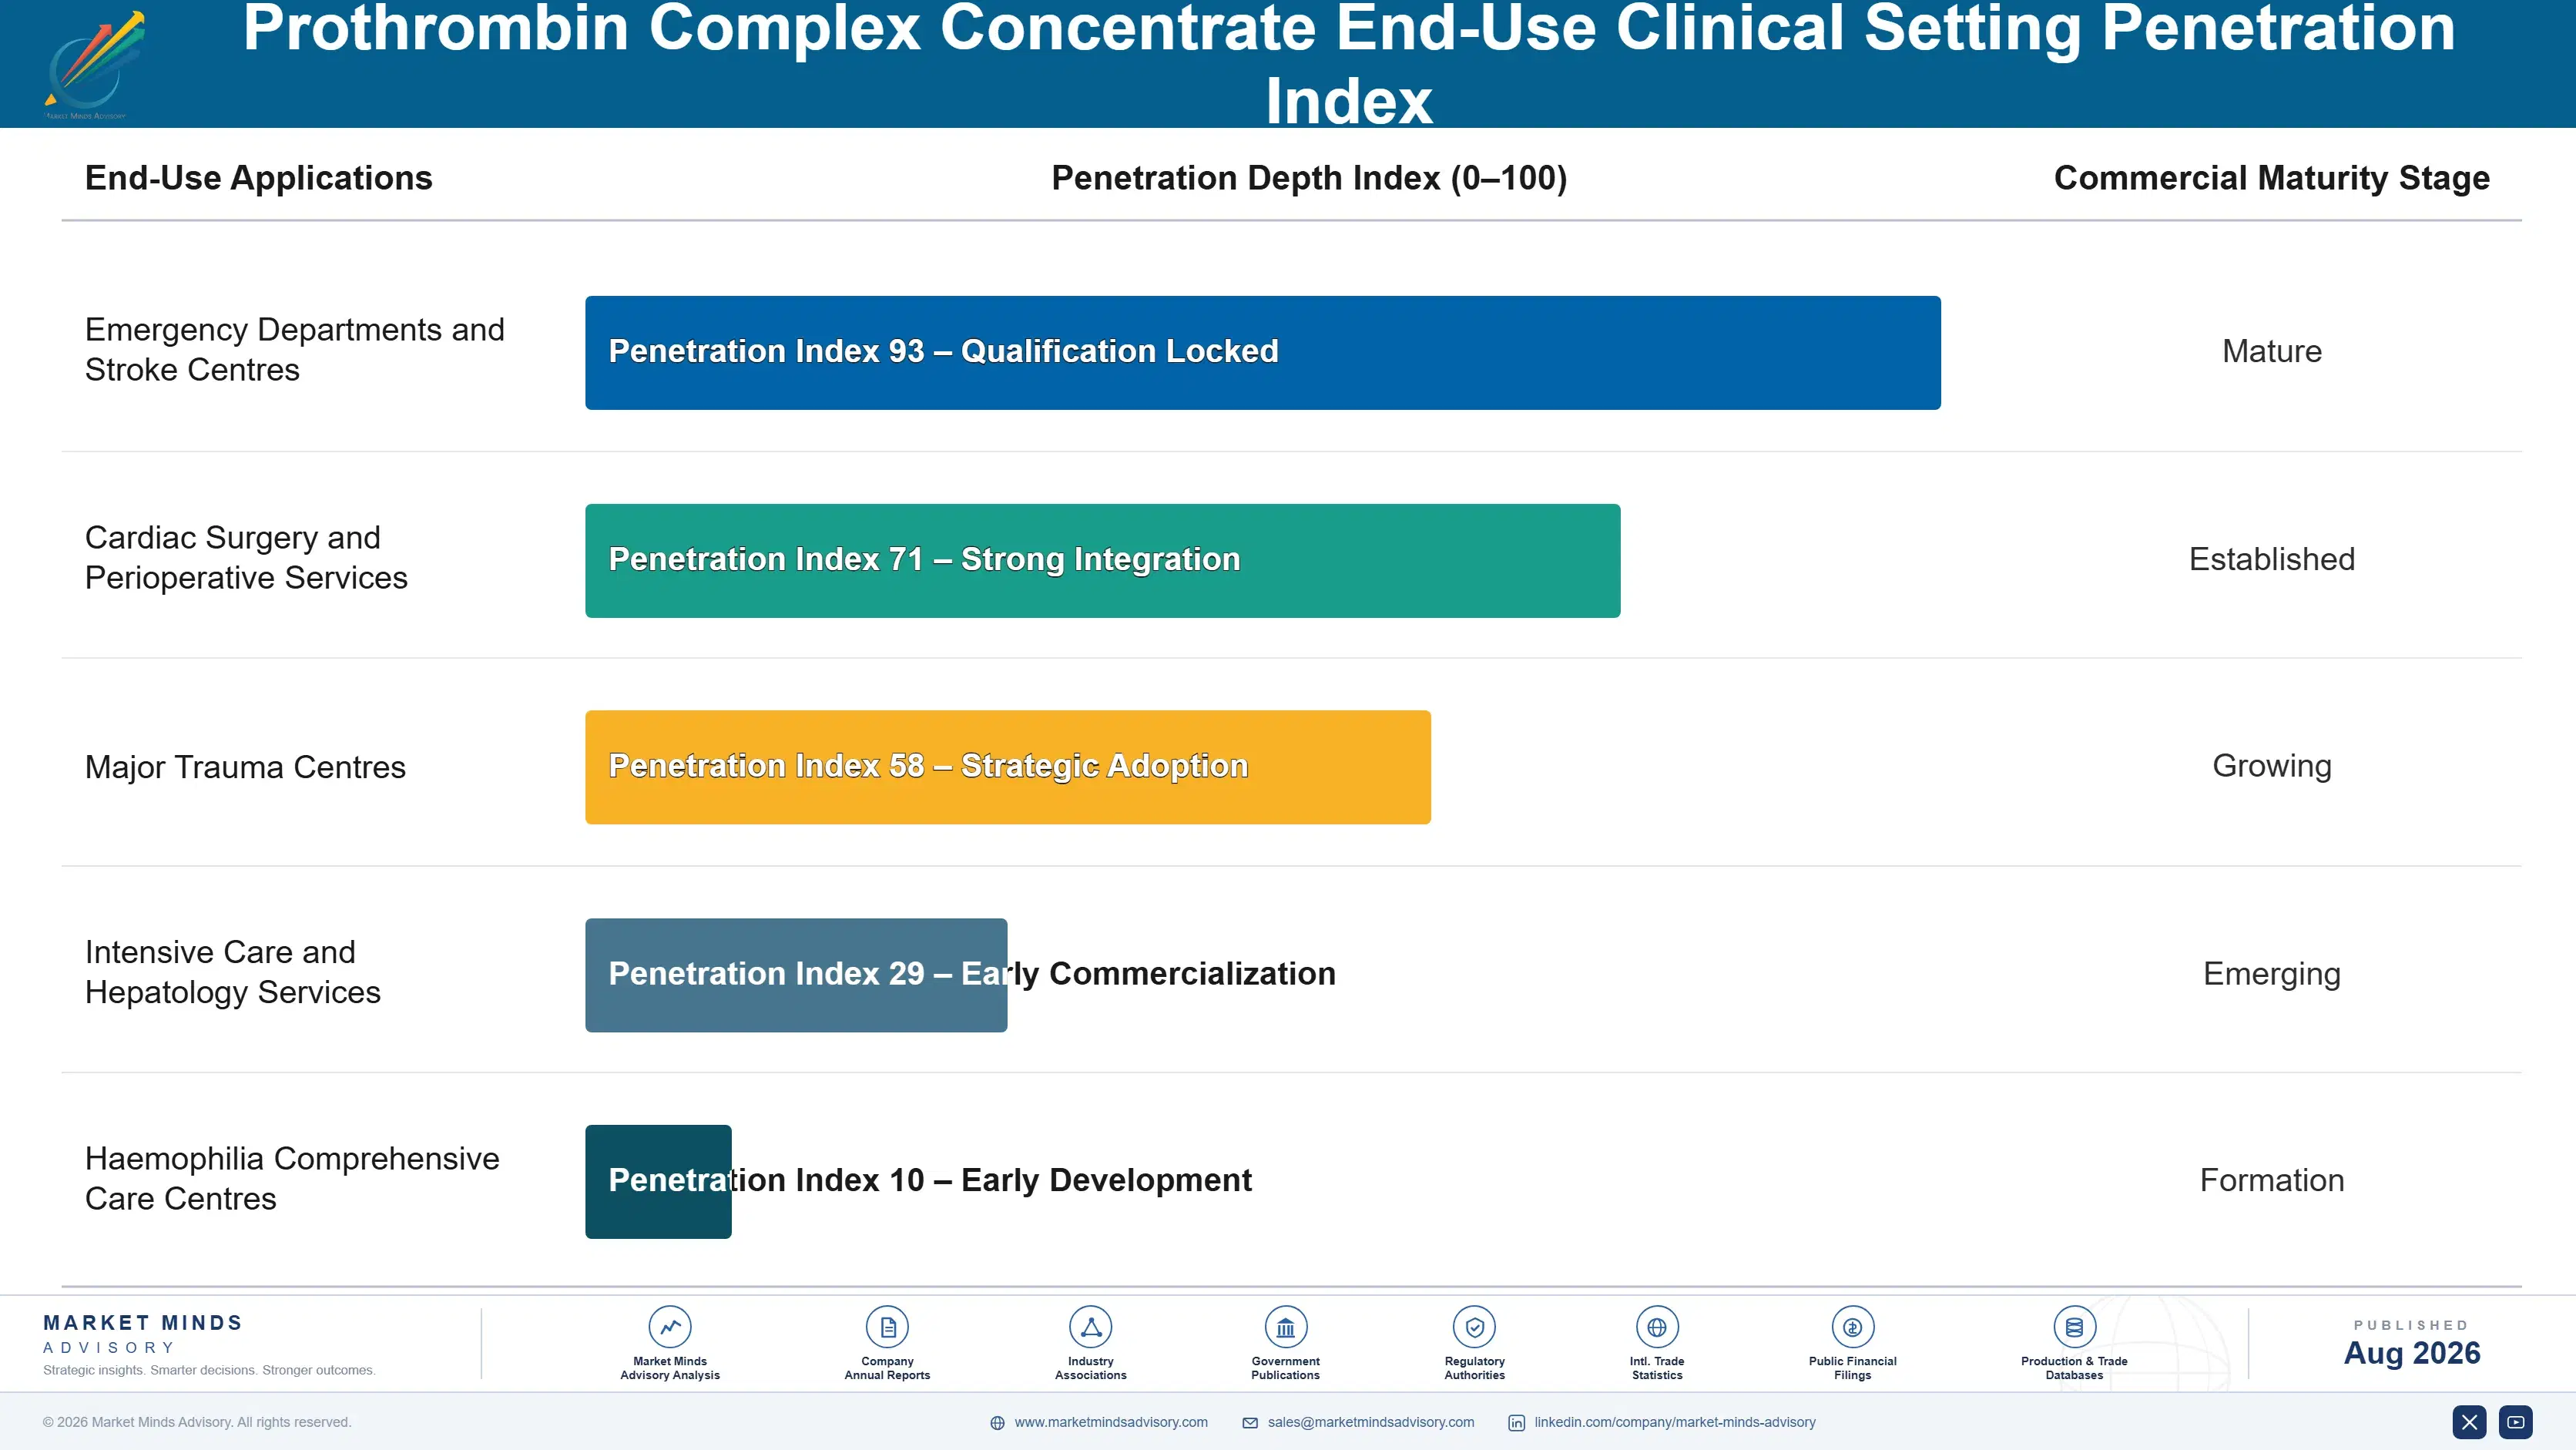Select the Intl. Trade Statistics globe icon
This screenshot has width=2576, height=1450.
click(1657, 1327)
